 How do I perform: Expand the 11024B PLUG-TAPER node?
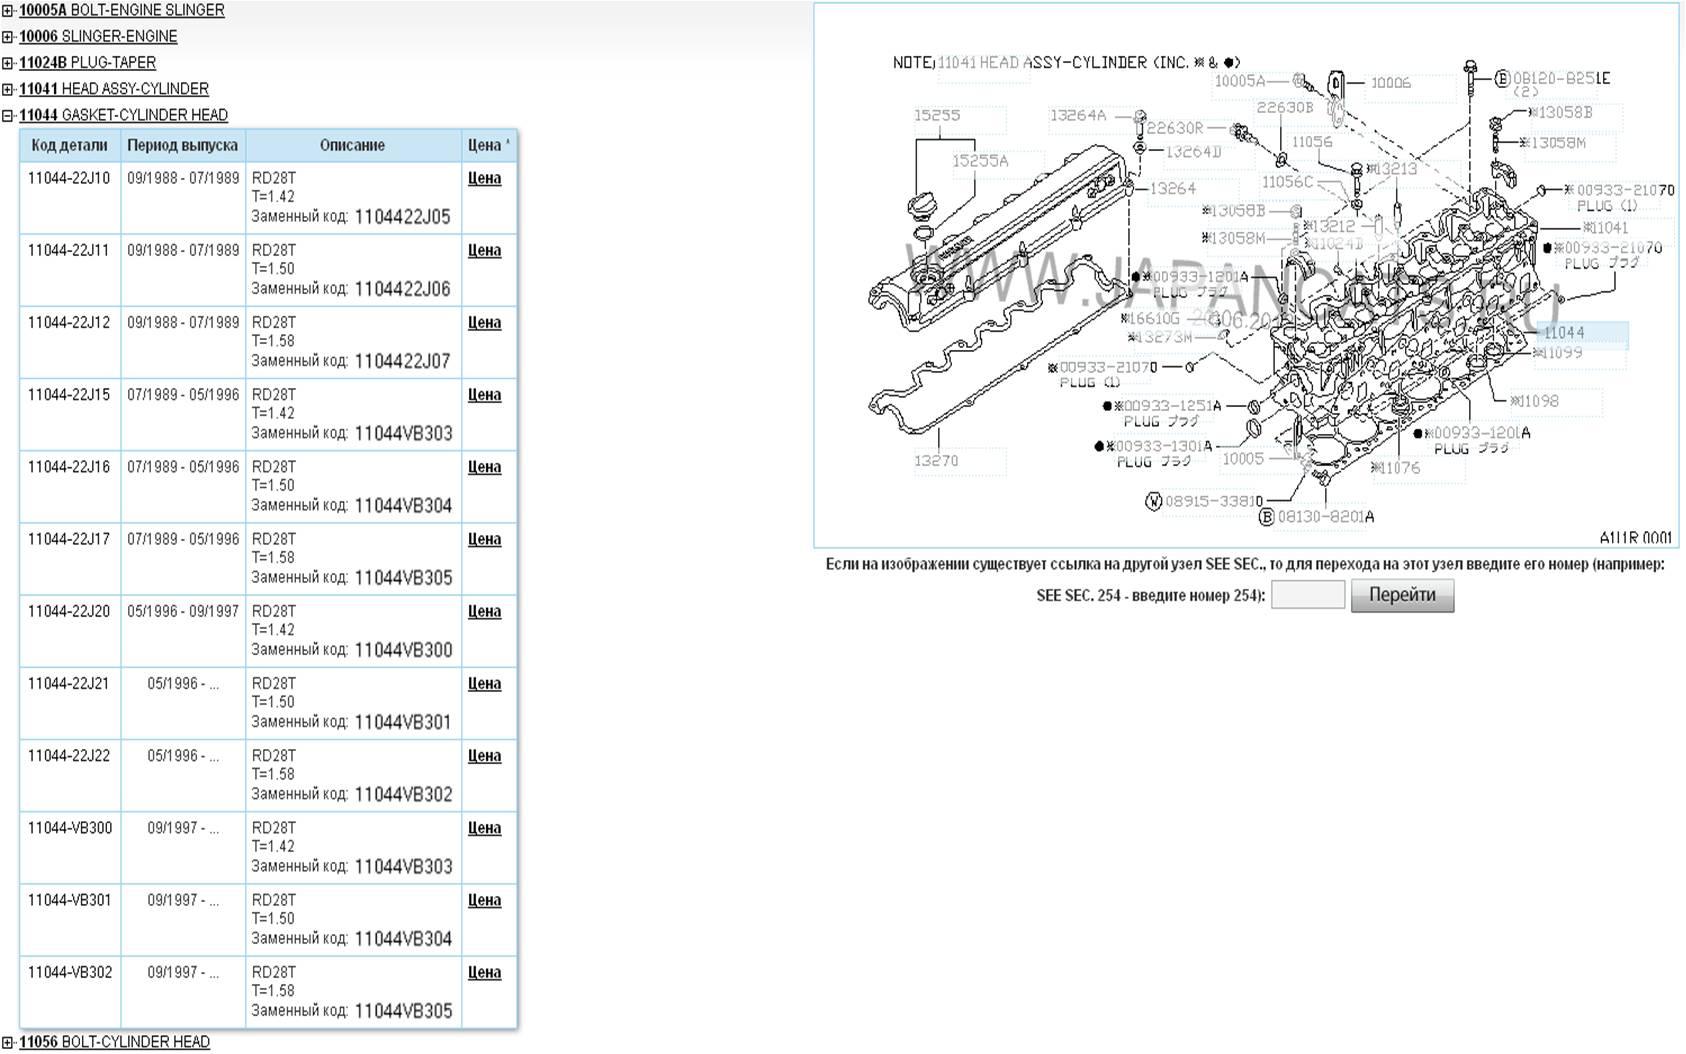[8, 63]
